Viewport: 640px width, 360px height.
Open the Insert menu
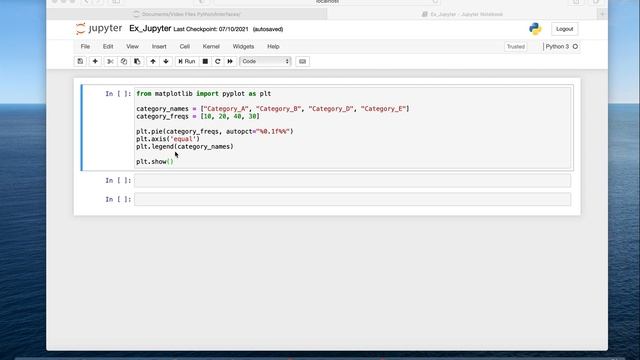pos(159,47)
